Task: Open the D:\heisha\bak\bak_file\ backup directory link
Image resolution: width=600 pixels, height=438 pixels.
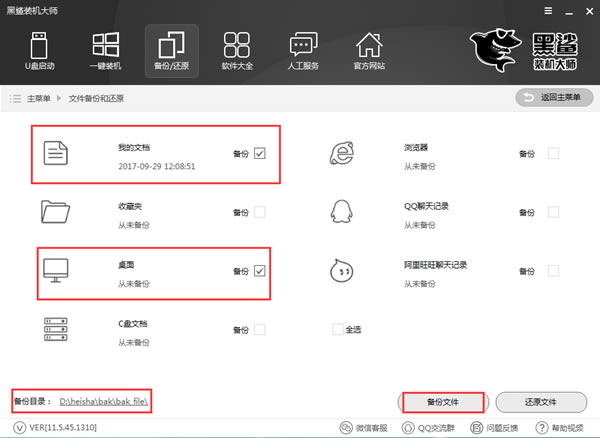Action: pyautogui.click(x=104, y=402)
